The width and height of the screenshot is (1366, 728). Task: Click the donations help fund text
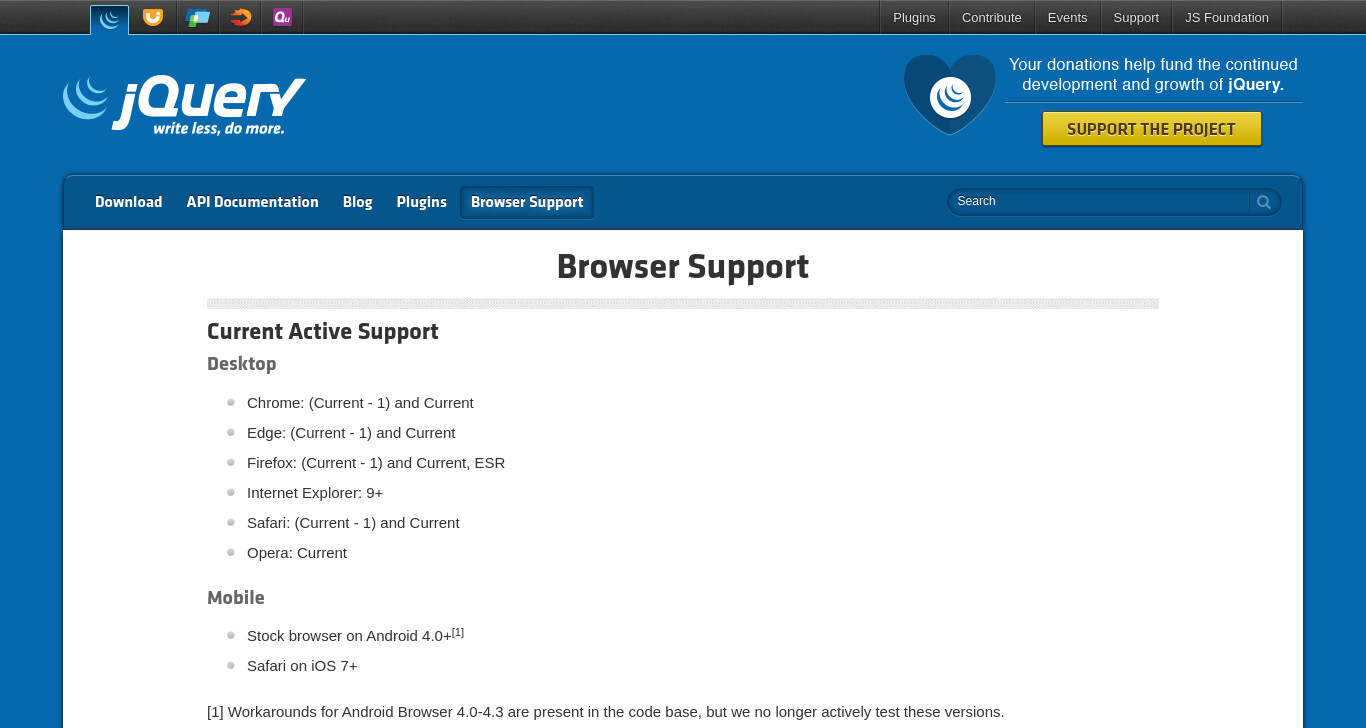[x=1153, y=74]
